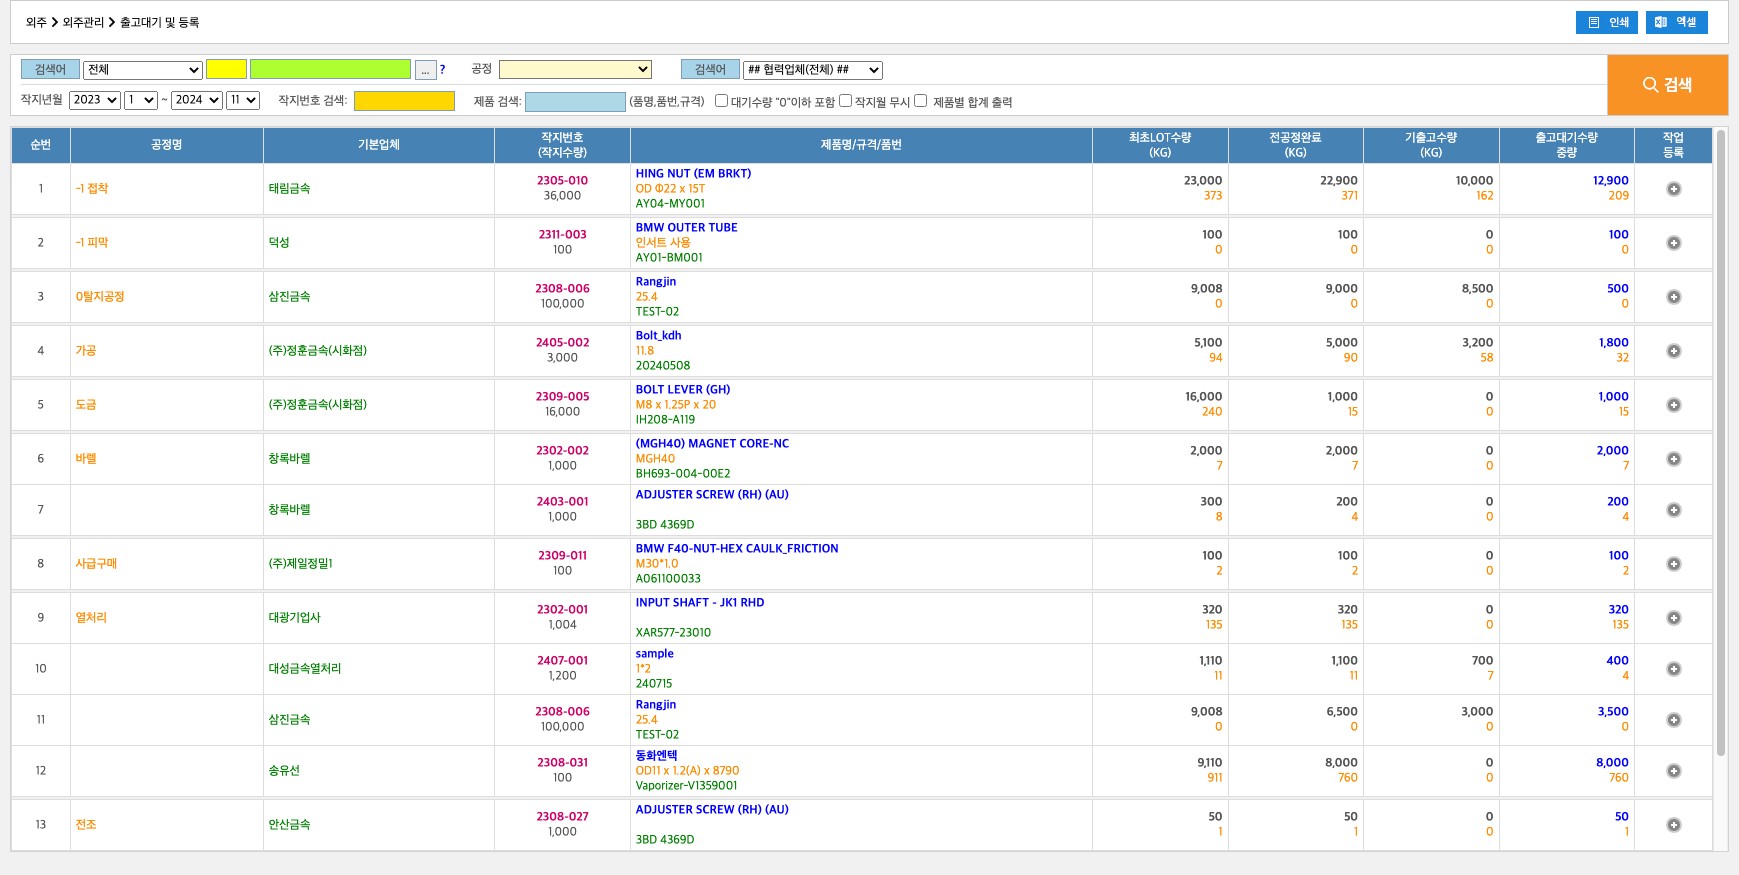Enable 대기수량 "0"이하 포함 checkbox
The width and height of the screenshot is (1739, 875).
[x=721, y=101]
